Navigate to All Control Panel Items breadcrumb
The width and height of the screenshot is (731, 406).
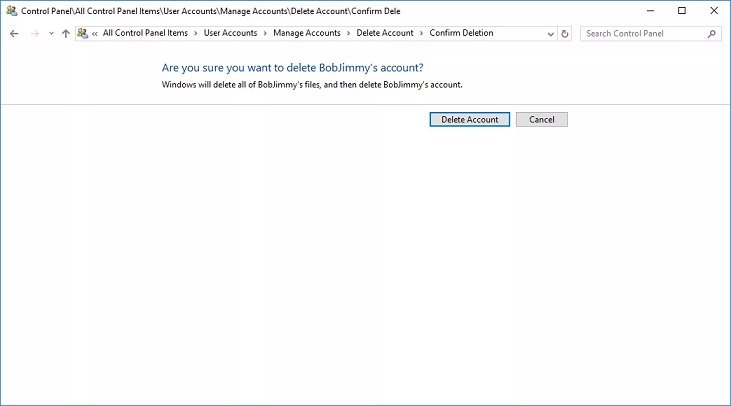(145, 33)
